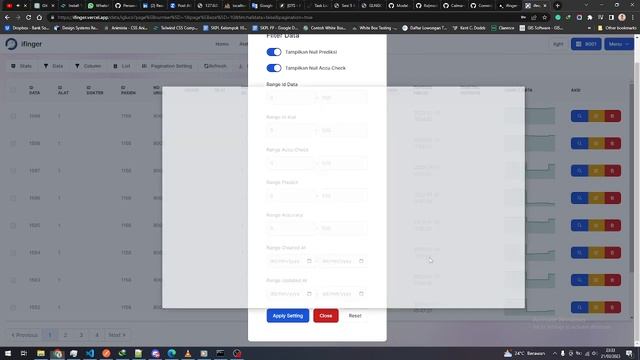Click the ifinger logo icon
The image size is (640, 360).
[x=11, y=44]
